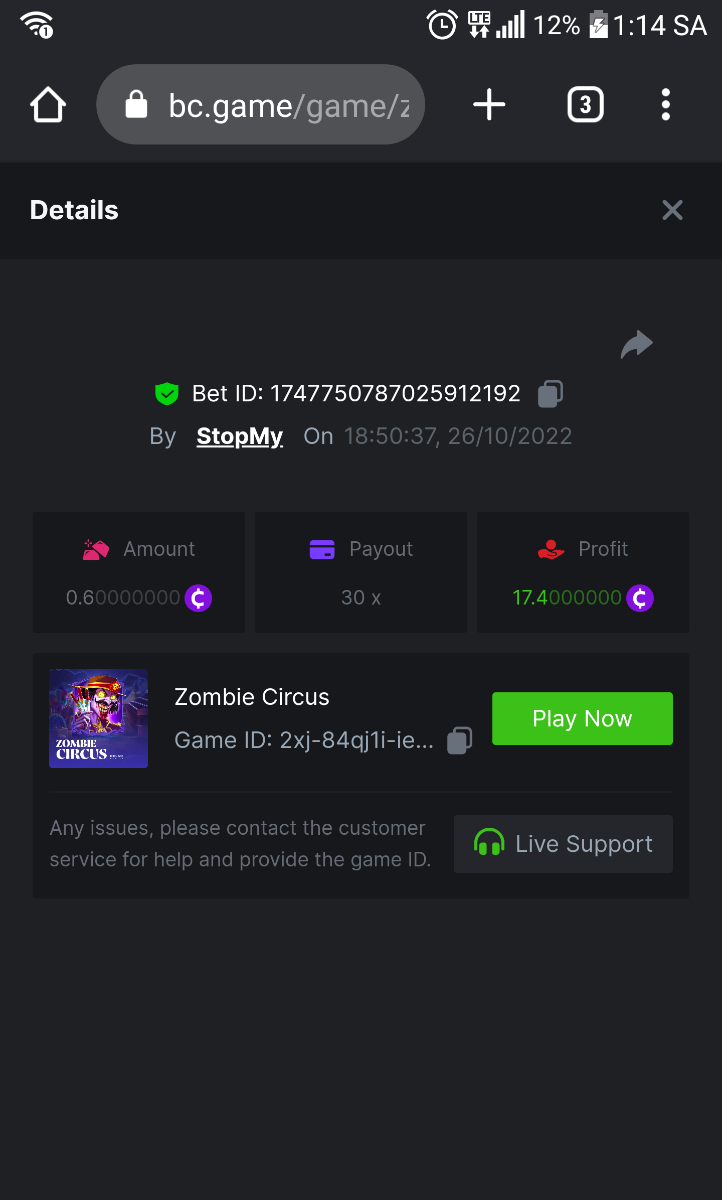Viewport: 722px width, 1200px height.
Task: Tap the Zombie Circus game title
Action: 252,697
